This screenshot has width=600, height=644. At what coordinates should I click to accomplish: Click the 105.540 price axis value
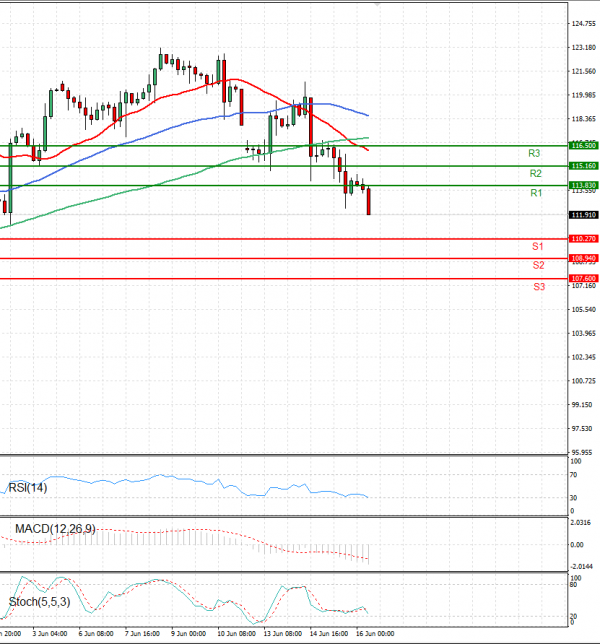[x=584, y=310]
